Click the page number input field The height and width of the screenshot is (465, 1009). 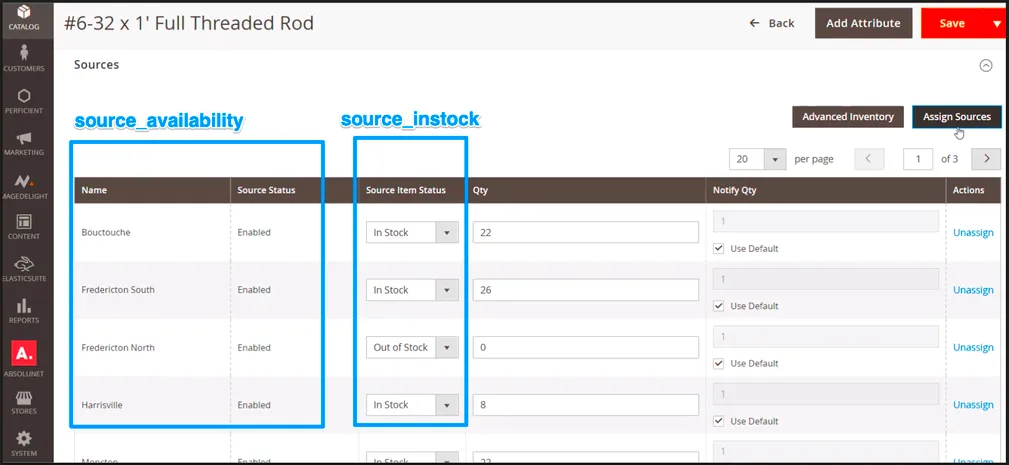tap(918, 159)
